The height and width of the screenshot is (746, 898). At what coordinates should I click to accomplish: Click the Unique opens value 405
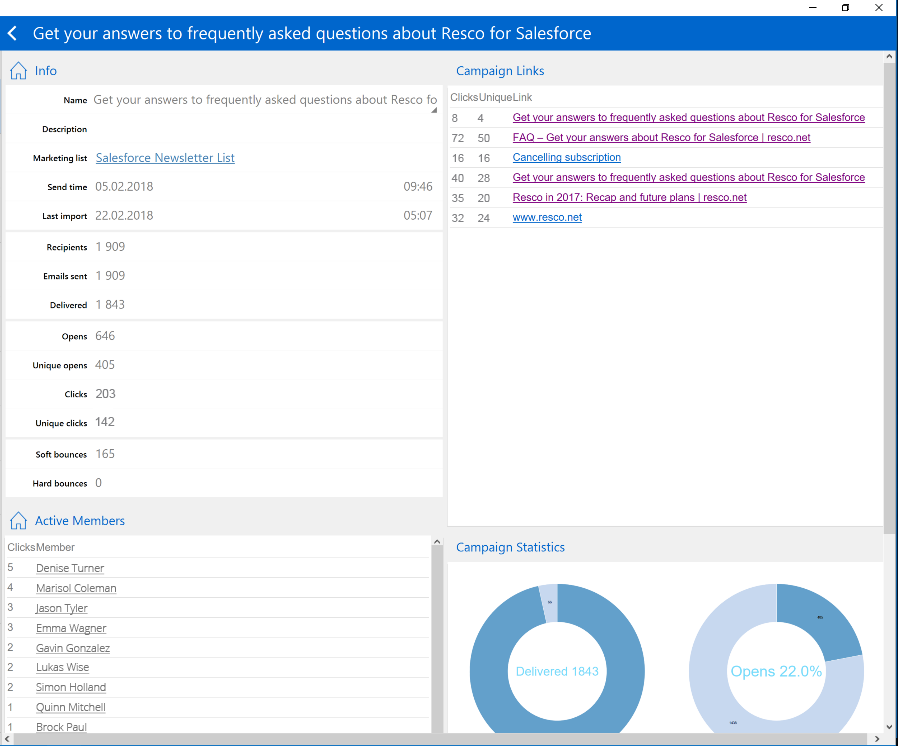[105, 365]
